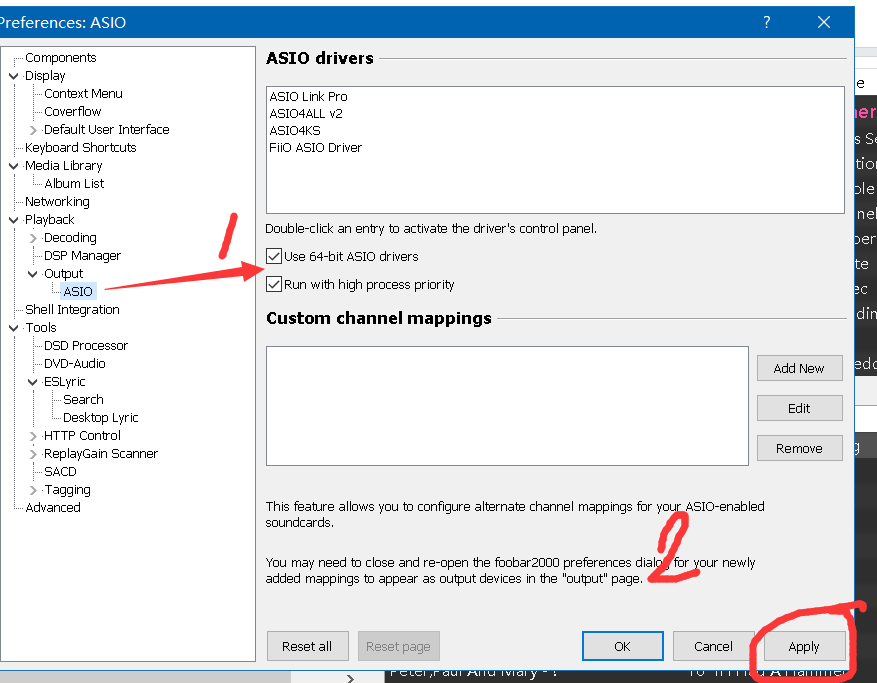Click Add New channel mapping button
Image resolution: width=877 pixels, height=683 pixels.
coord(799,368)
